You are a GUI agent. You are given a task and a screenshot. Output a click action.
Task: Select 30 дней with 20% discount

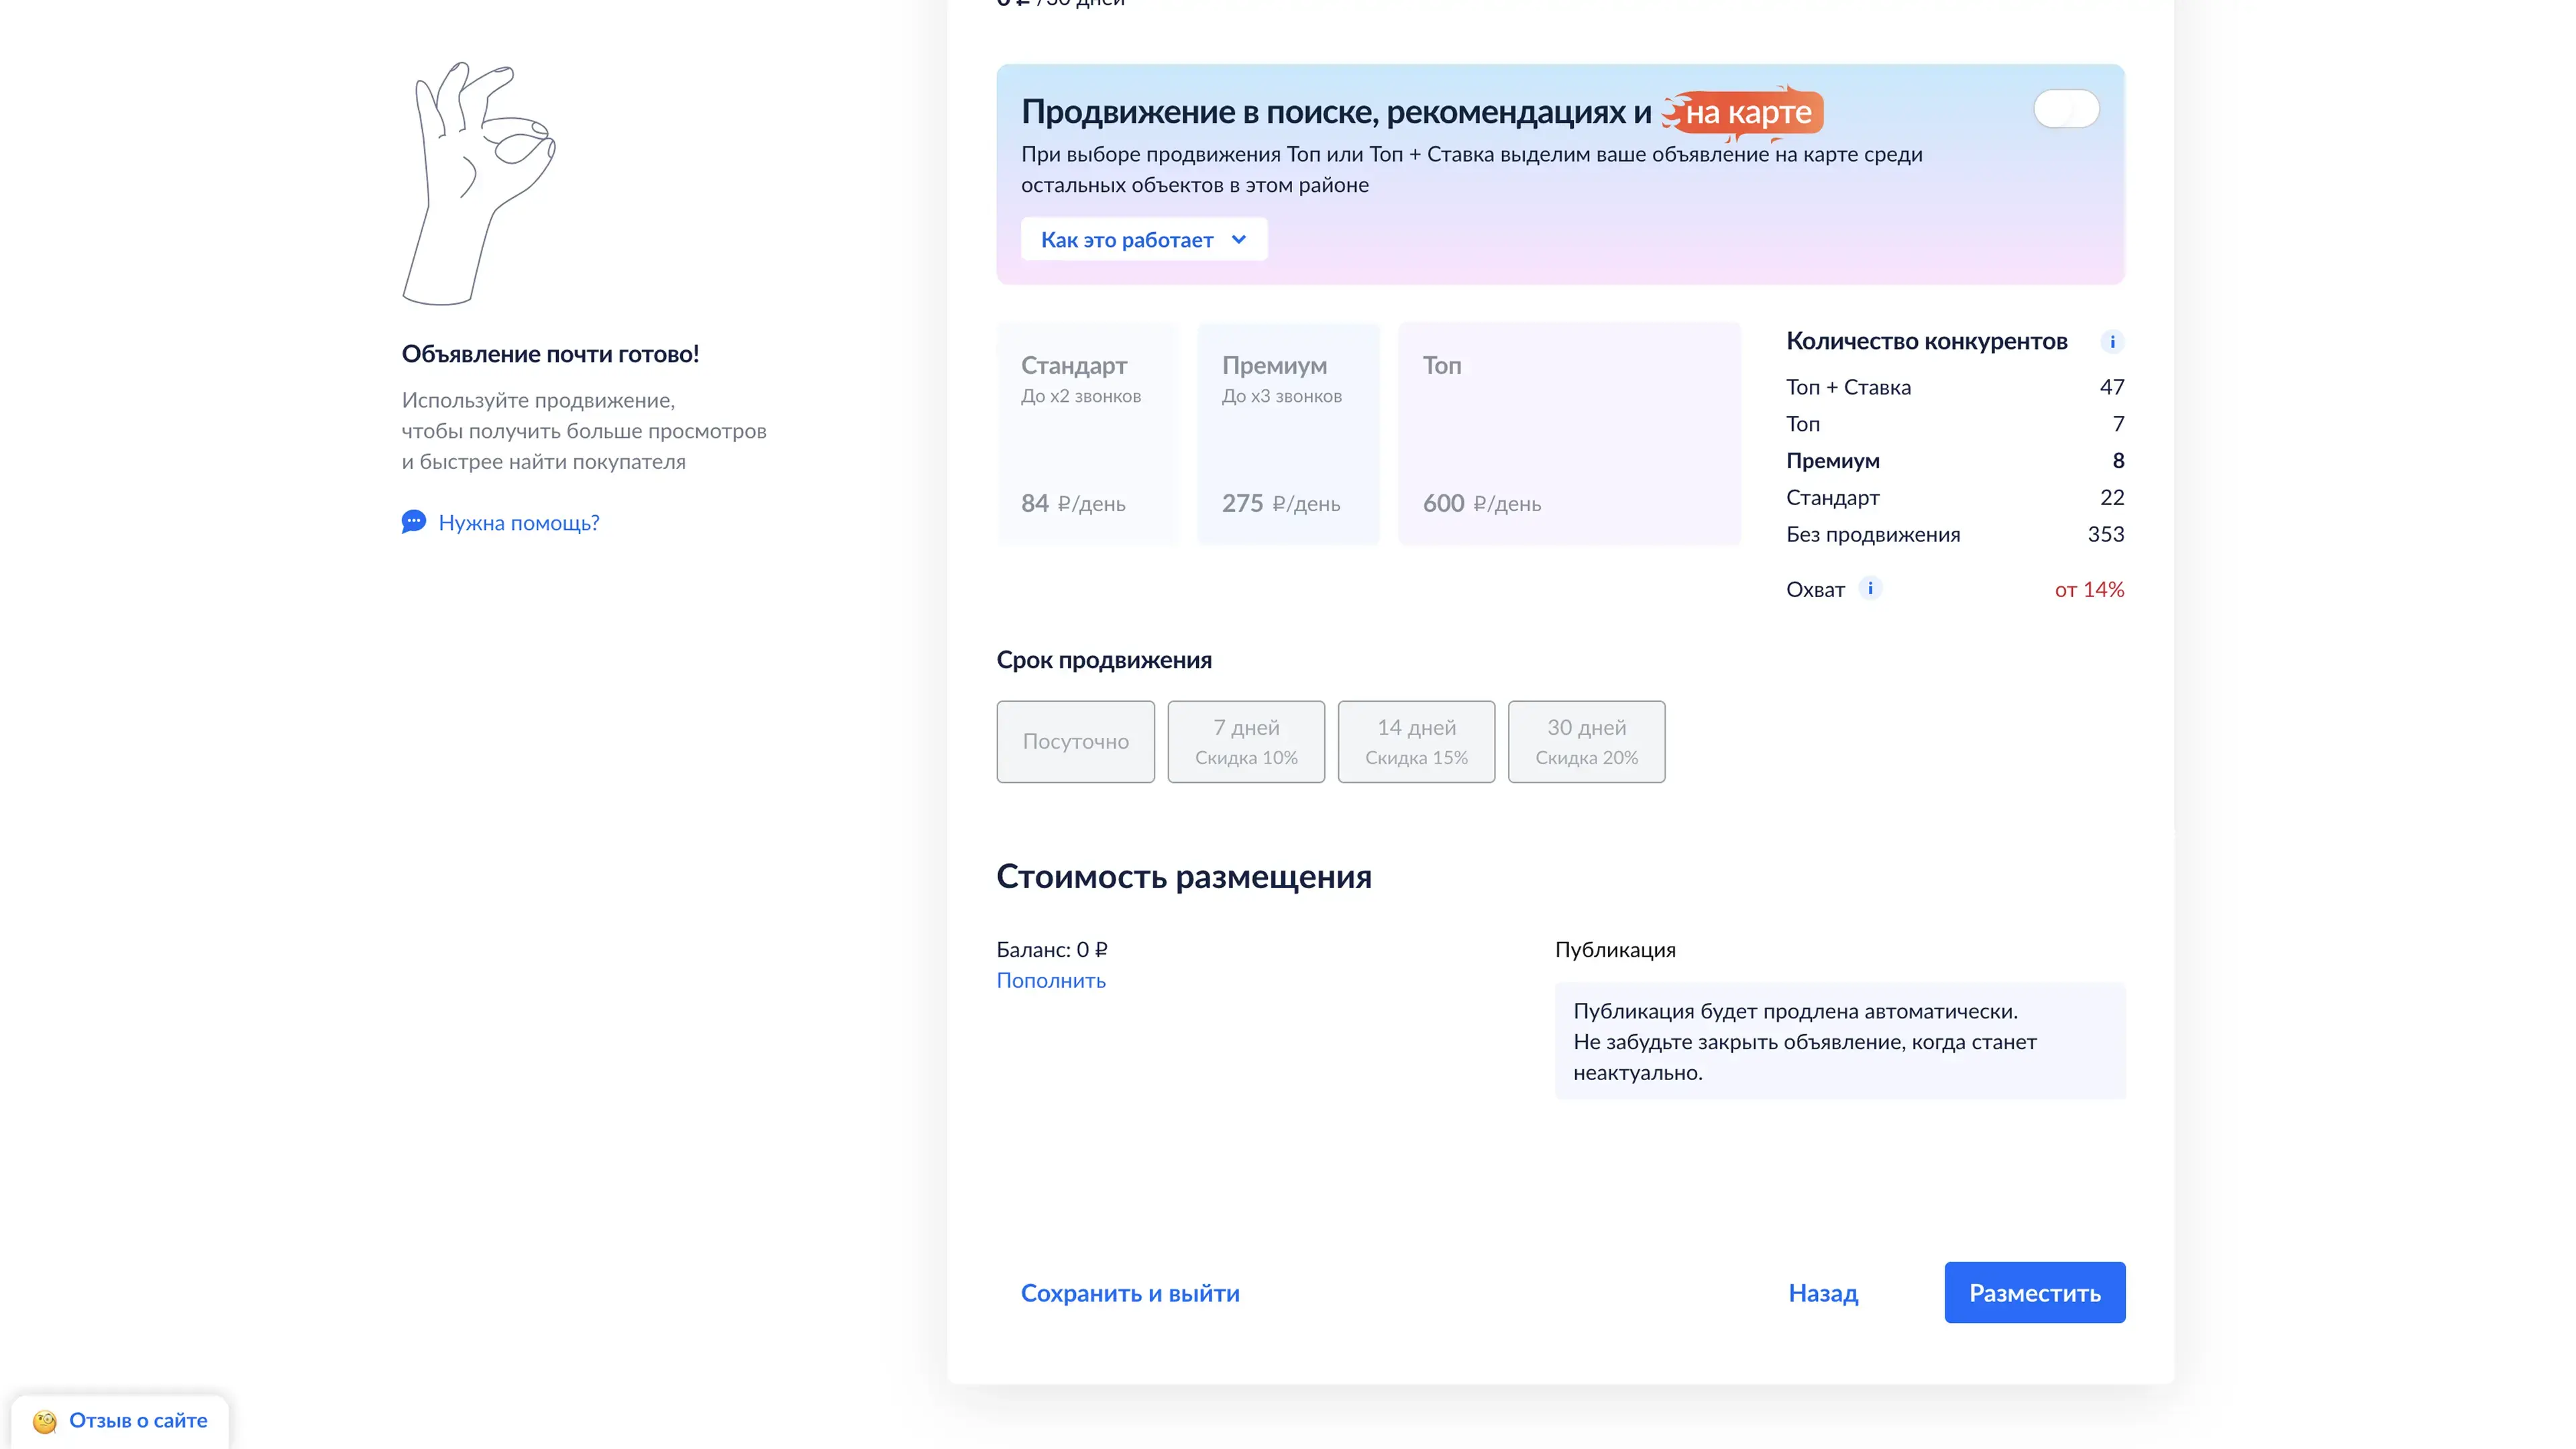[x=1586, y=742]
